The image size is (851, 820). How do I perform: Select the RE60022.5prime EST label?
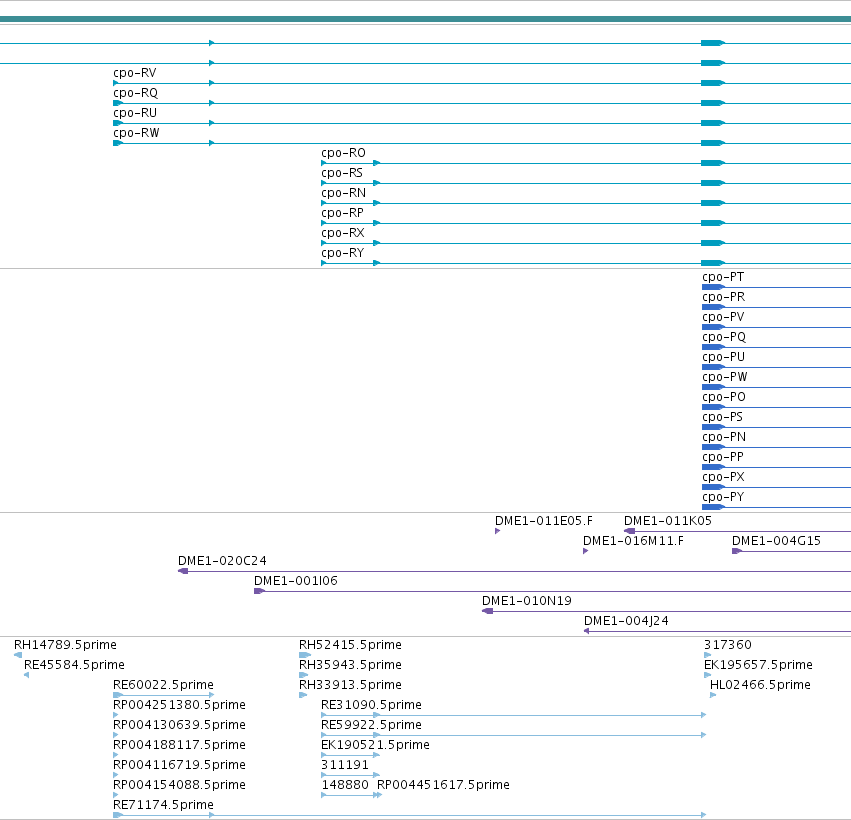click(x=163, y=685)
